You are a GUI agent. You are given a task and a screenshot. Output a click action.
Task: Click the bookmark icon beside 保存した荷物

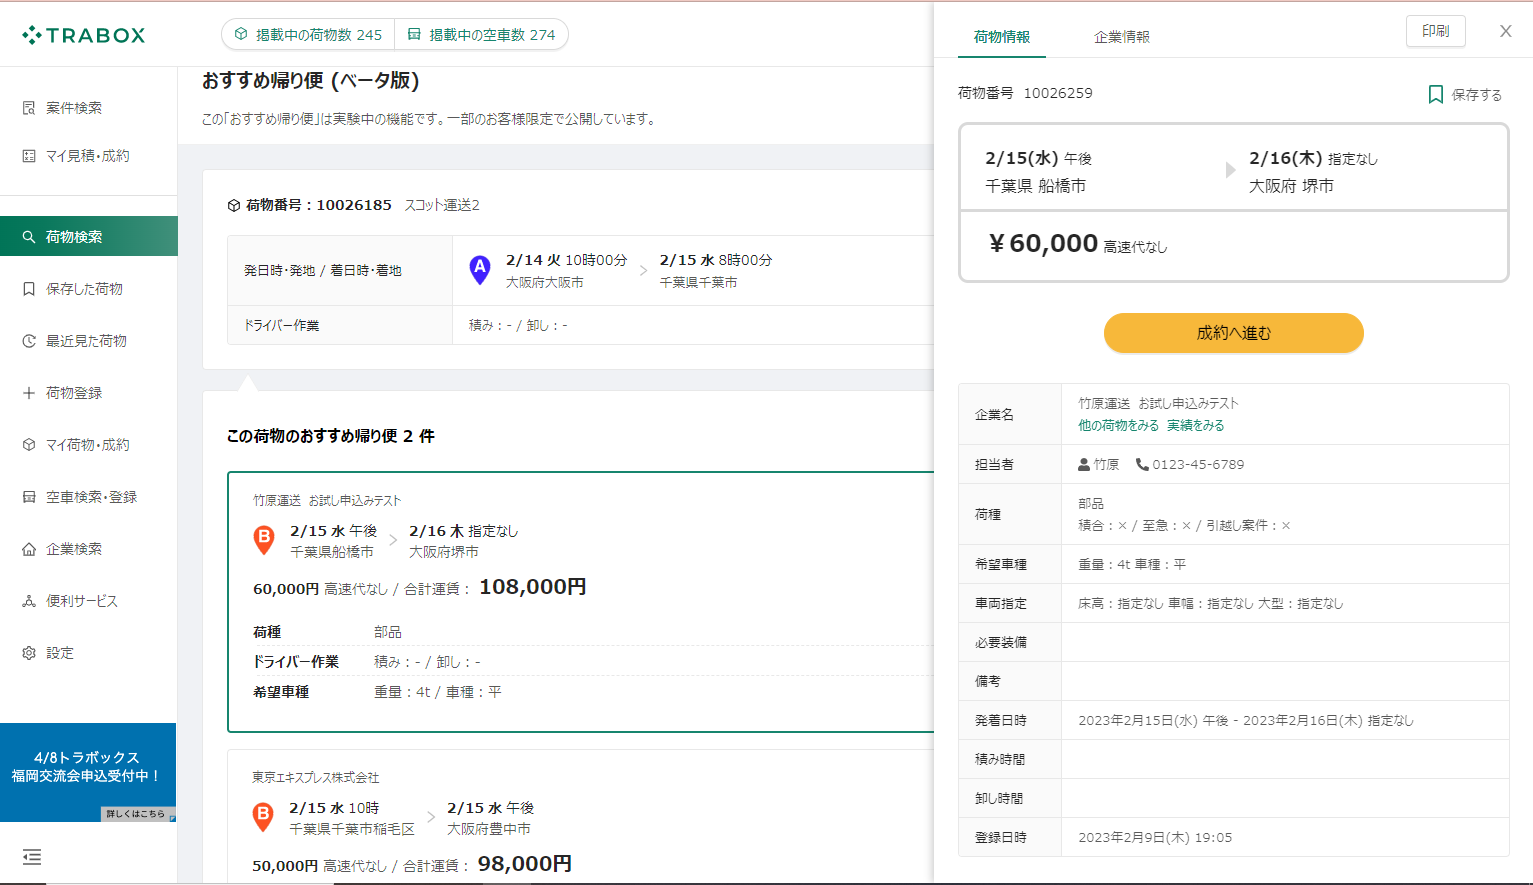click(29, 289)
